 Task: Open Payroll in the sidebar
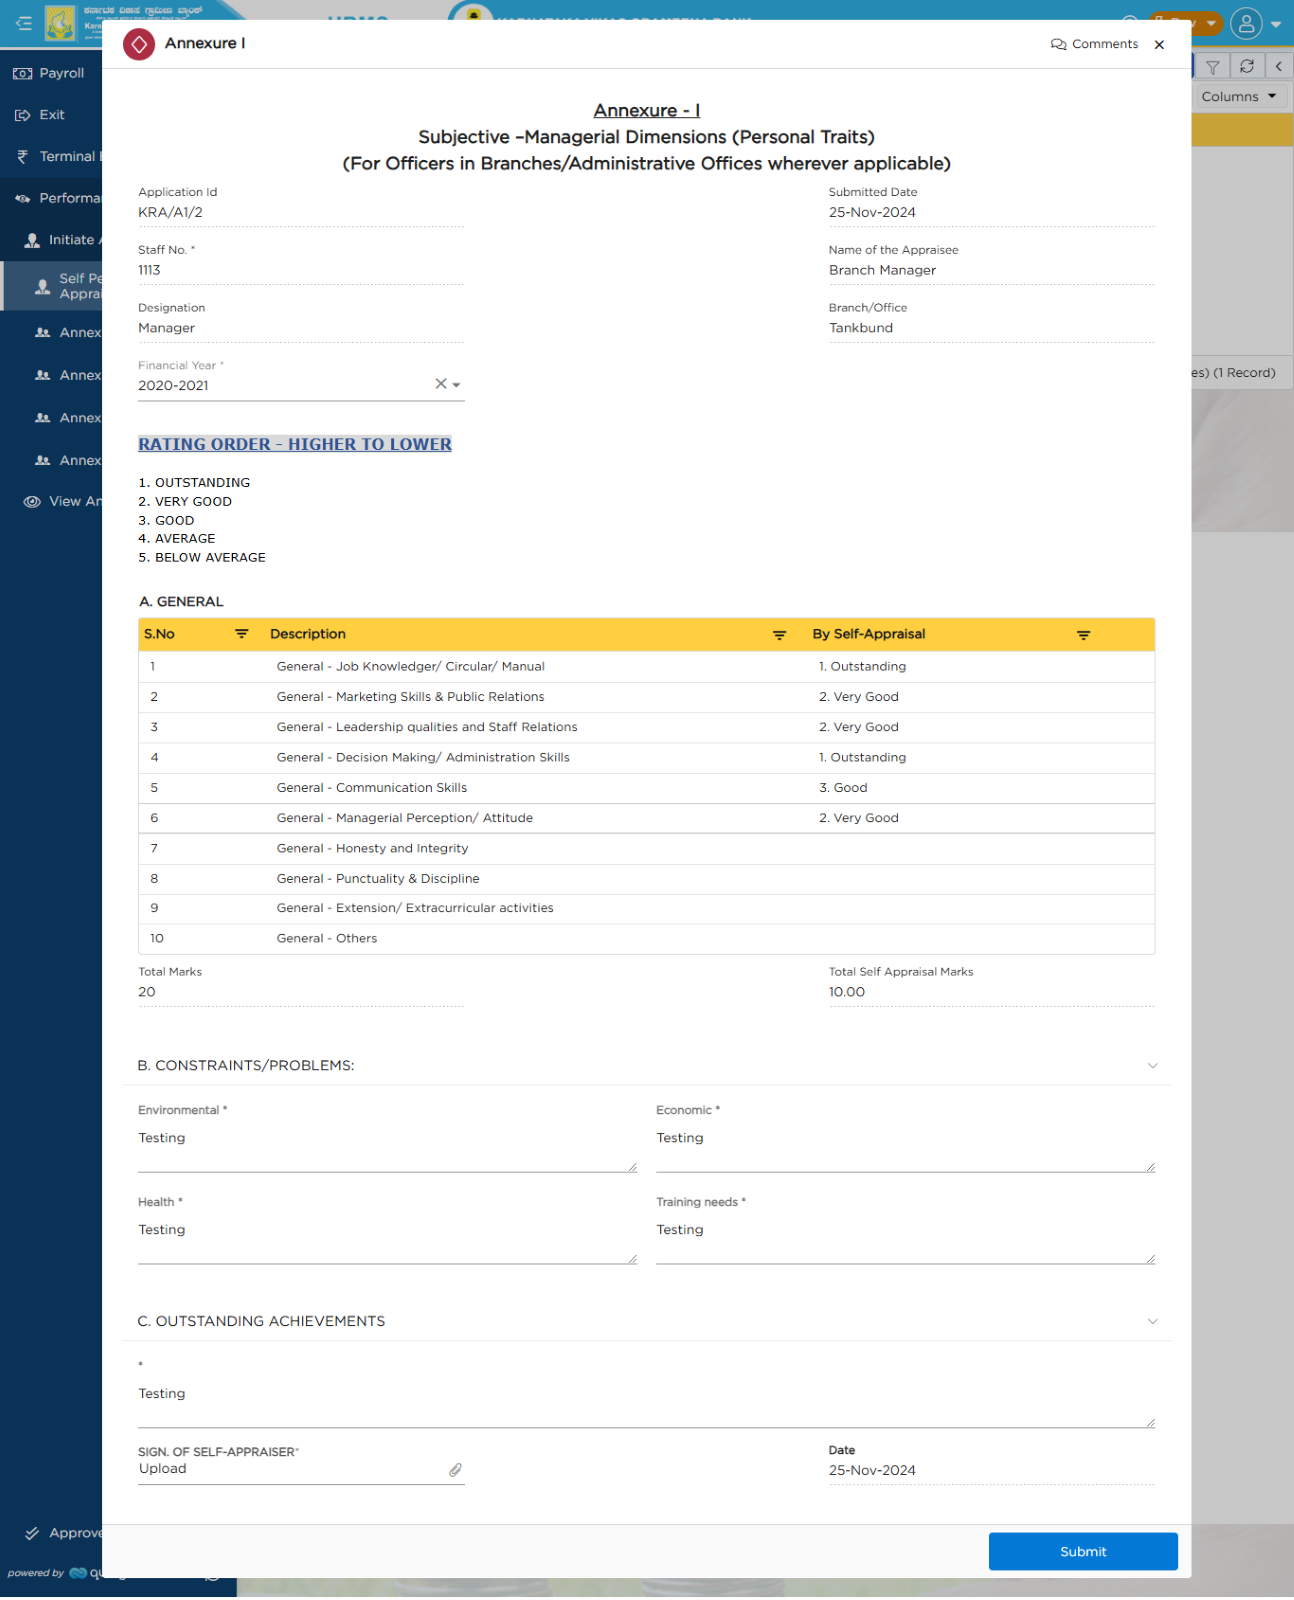[51, 73]
